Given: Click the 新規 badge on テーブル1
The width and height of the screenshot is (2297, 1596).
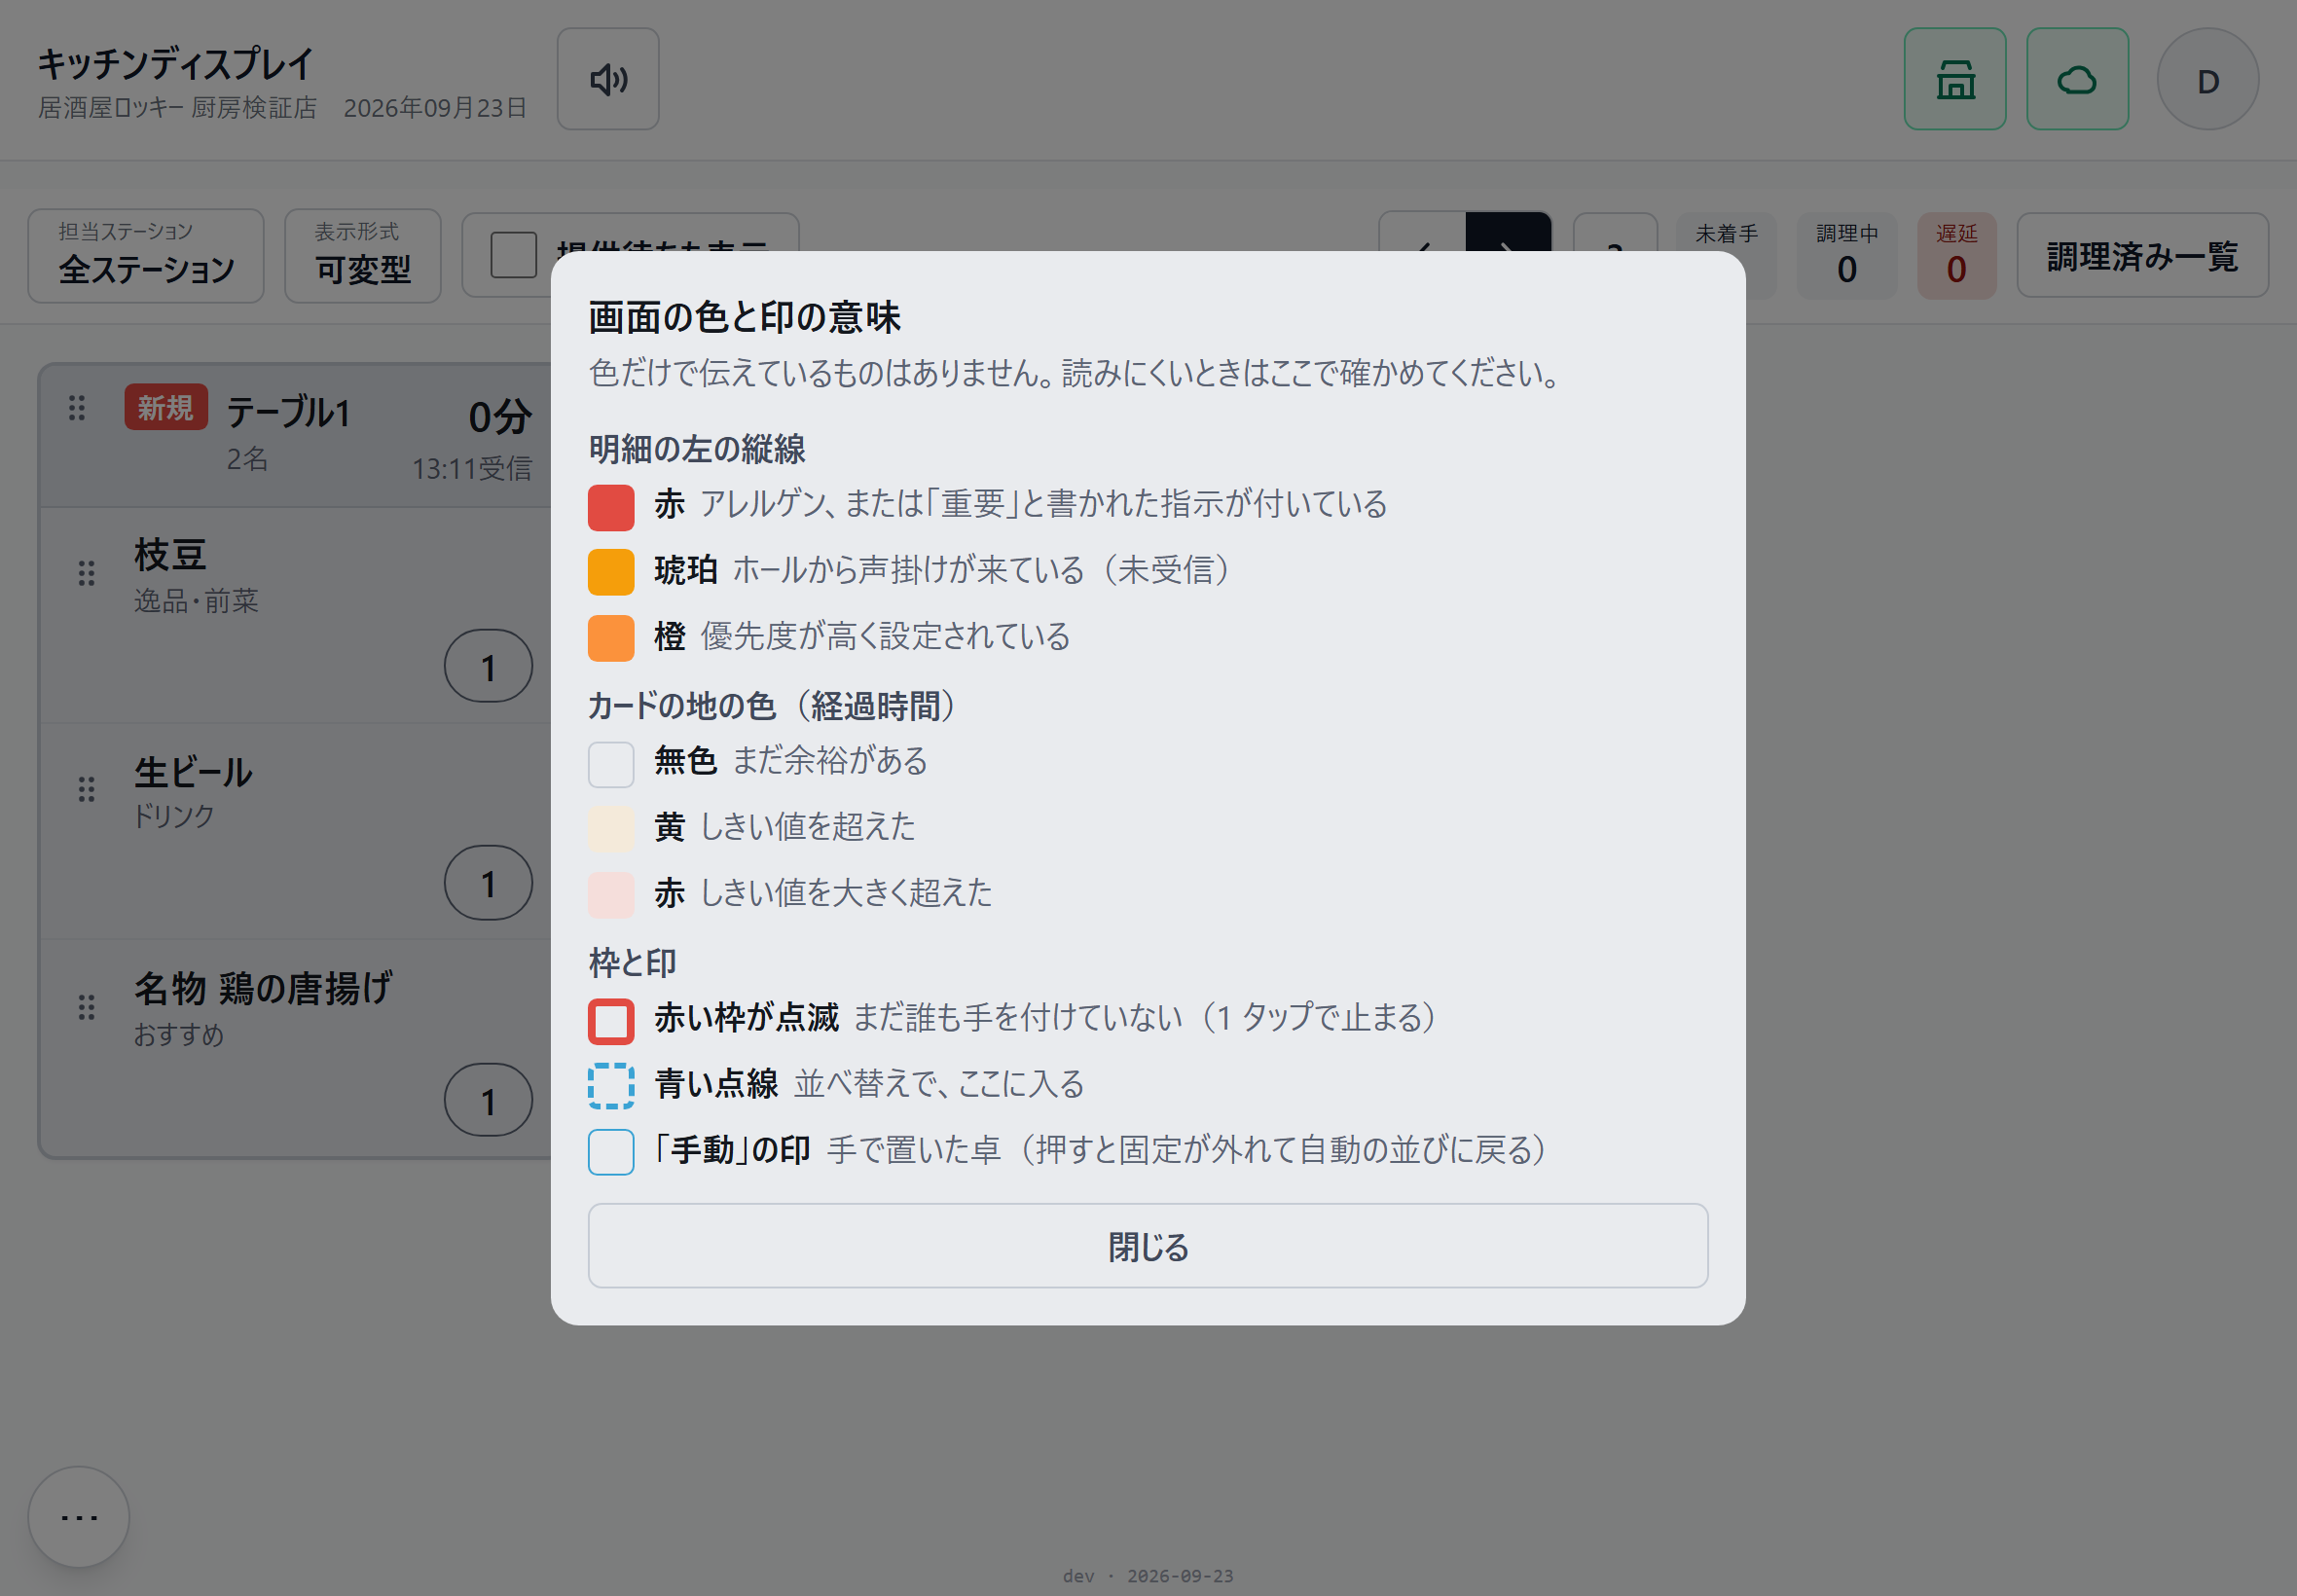Looking at the screenshot, I should [x=166, y=407].
